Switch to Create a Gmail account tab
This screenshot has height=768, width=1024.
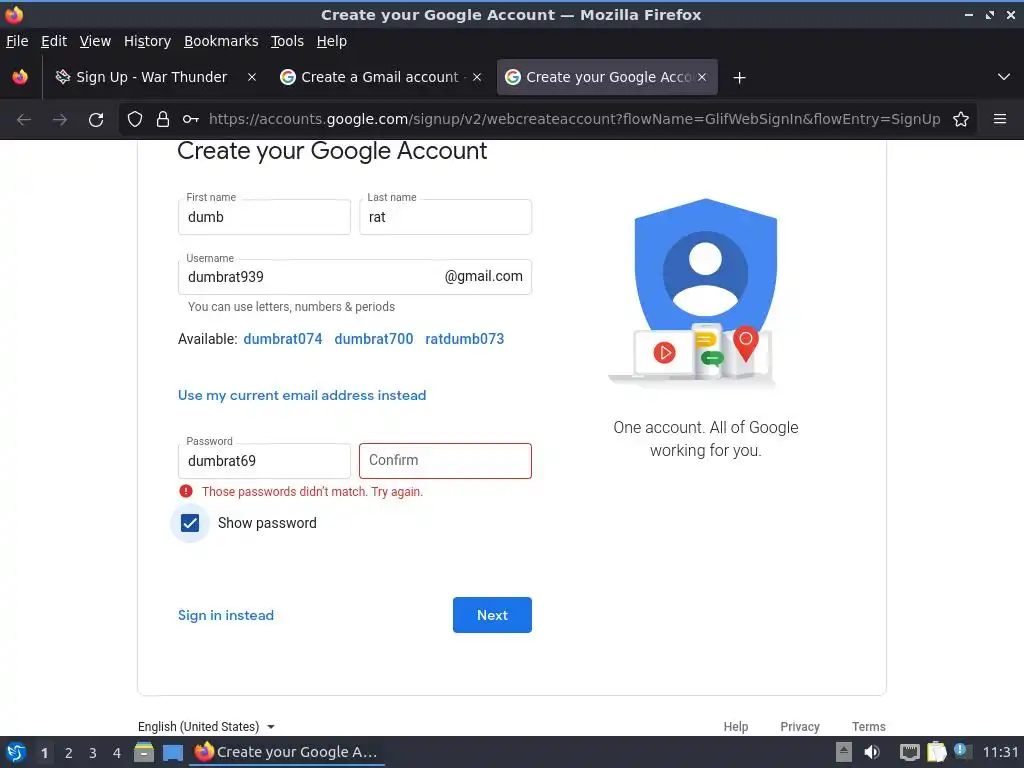pos(380,77)
